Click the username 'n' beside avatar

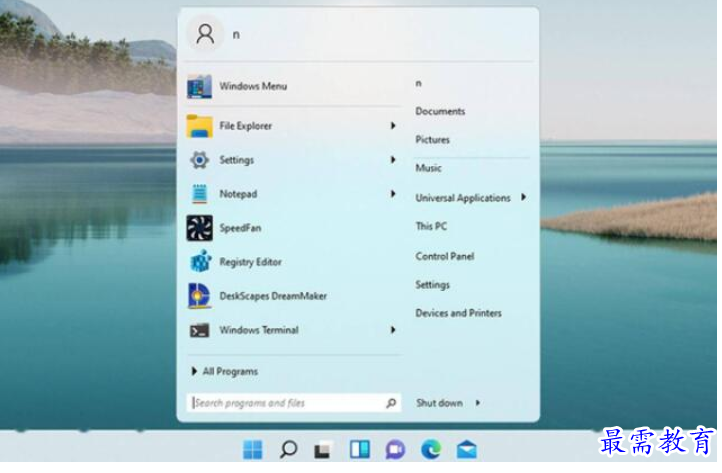pos(236,35)
